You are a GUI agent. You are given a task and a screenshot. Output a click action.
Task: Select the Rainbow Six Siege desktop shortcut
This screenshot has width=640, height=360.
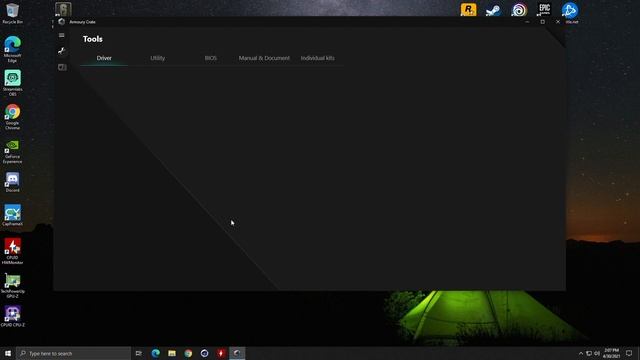pos(63,9)
